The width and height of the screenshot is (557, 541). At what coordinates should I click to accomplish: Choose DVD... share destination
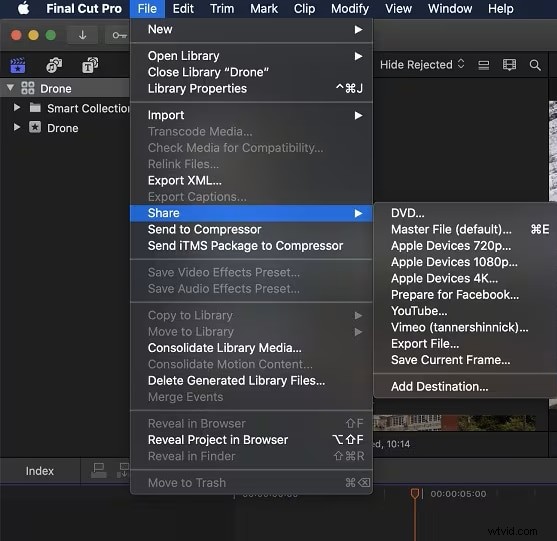pos(465,213)
